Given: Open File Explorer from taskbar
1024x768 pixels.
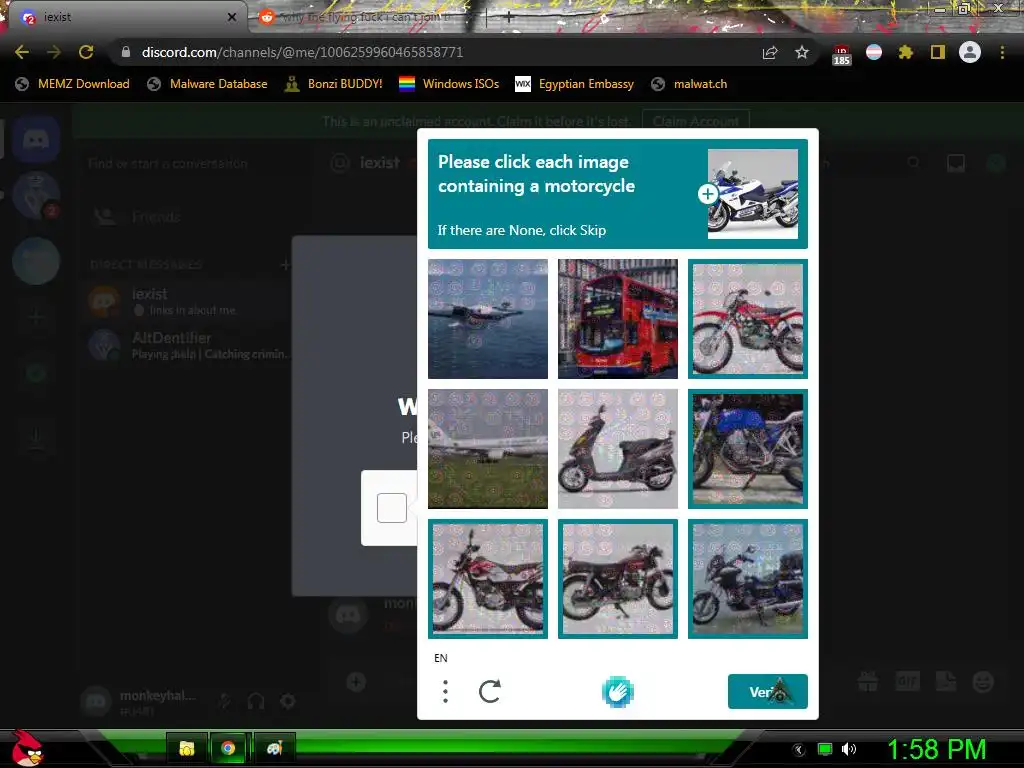Looking at the screenshot, I should [x=187, y=748].
